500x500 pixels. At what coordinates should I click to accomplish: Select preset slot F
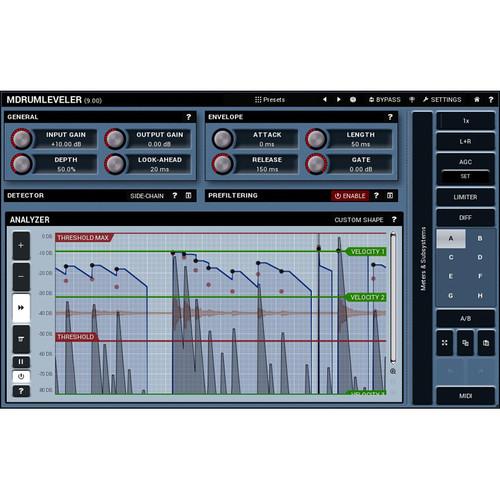point(480,276)
